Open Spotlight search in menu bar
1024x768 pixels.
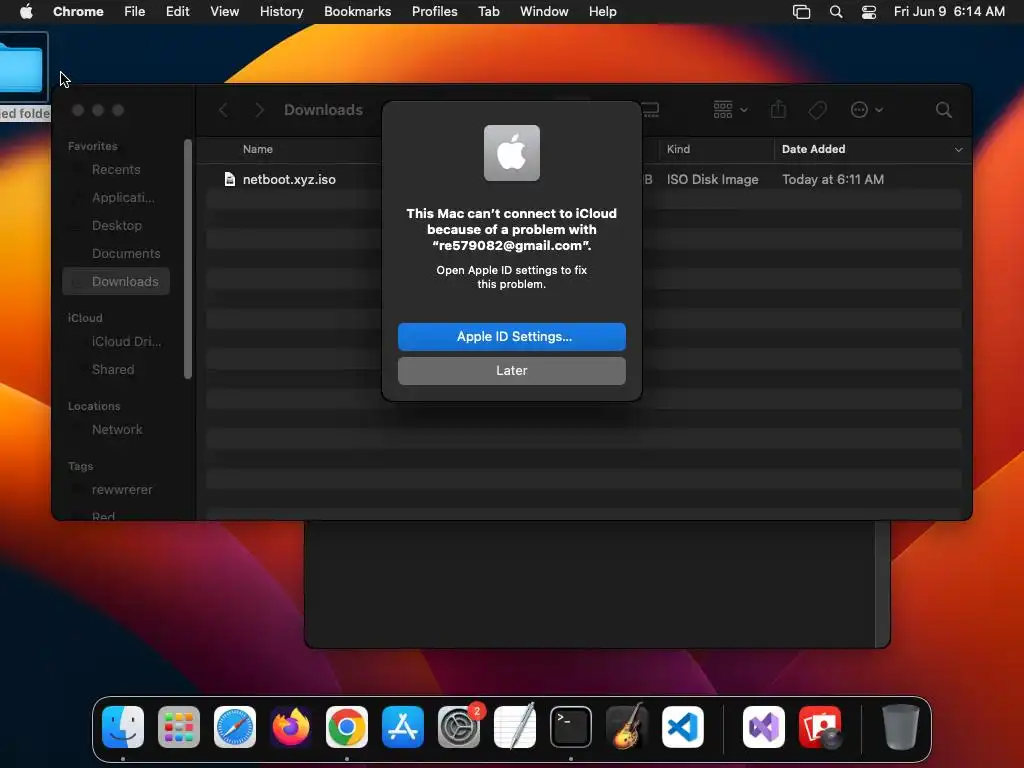(x=836, y=12)
